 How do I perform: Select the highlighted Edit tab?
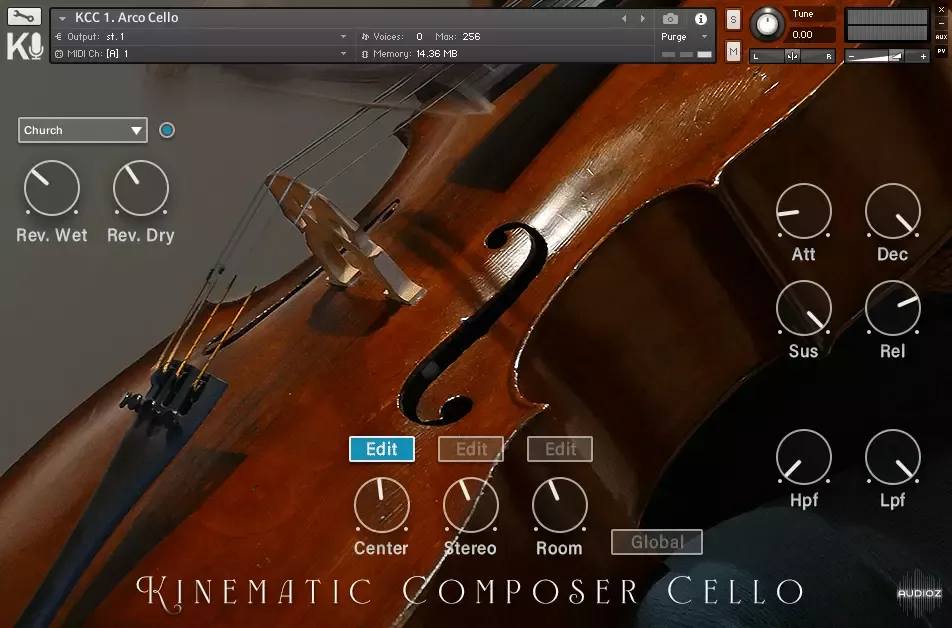[381, 449]
